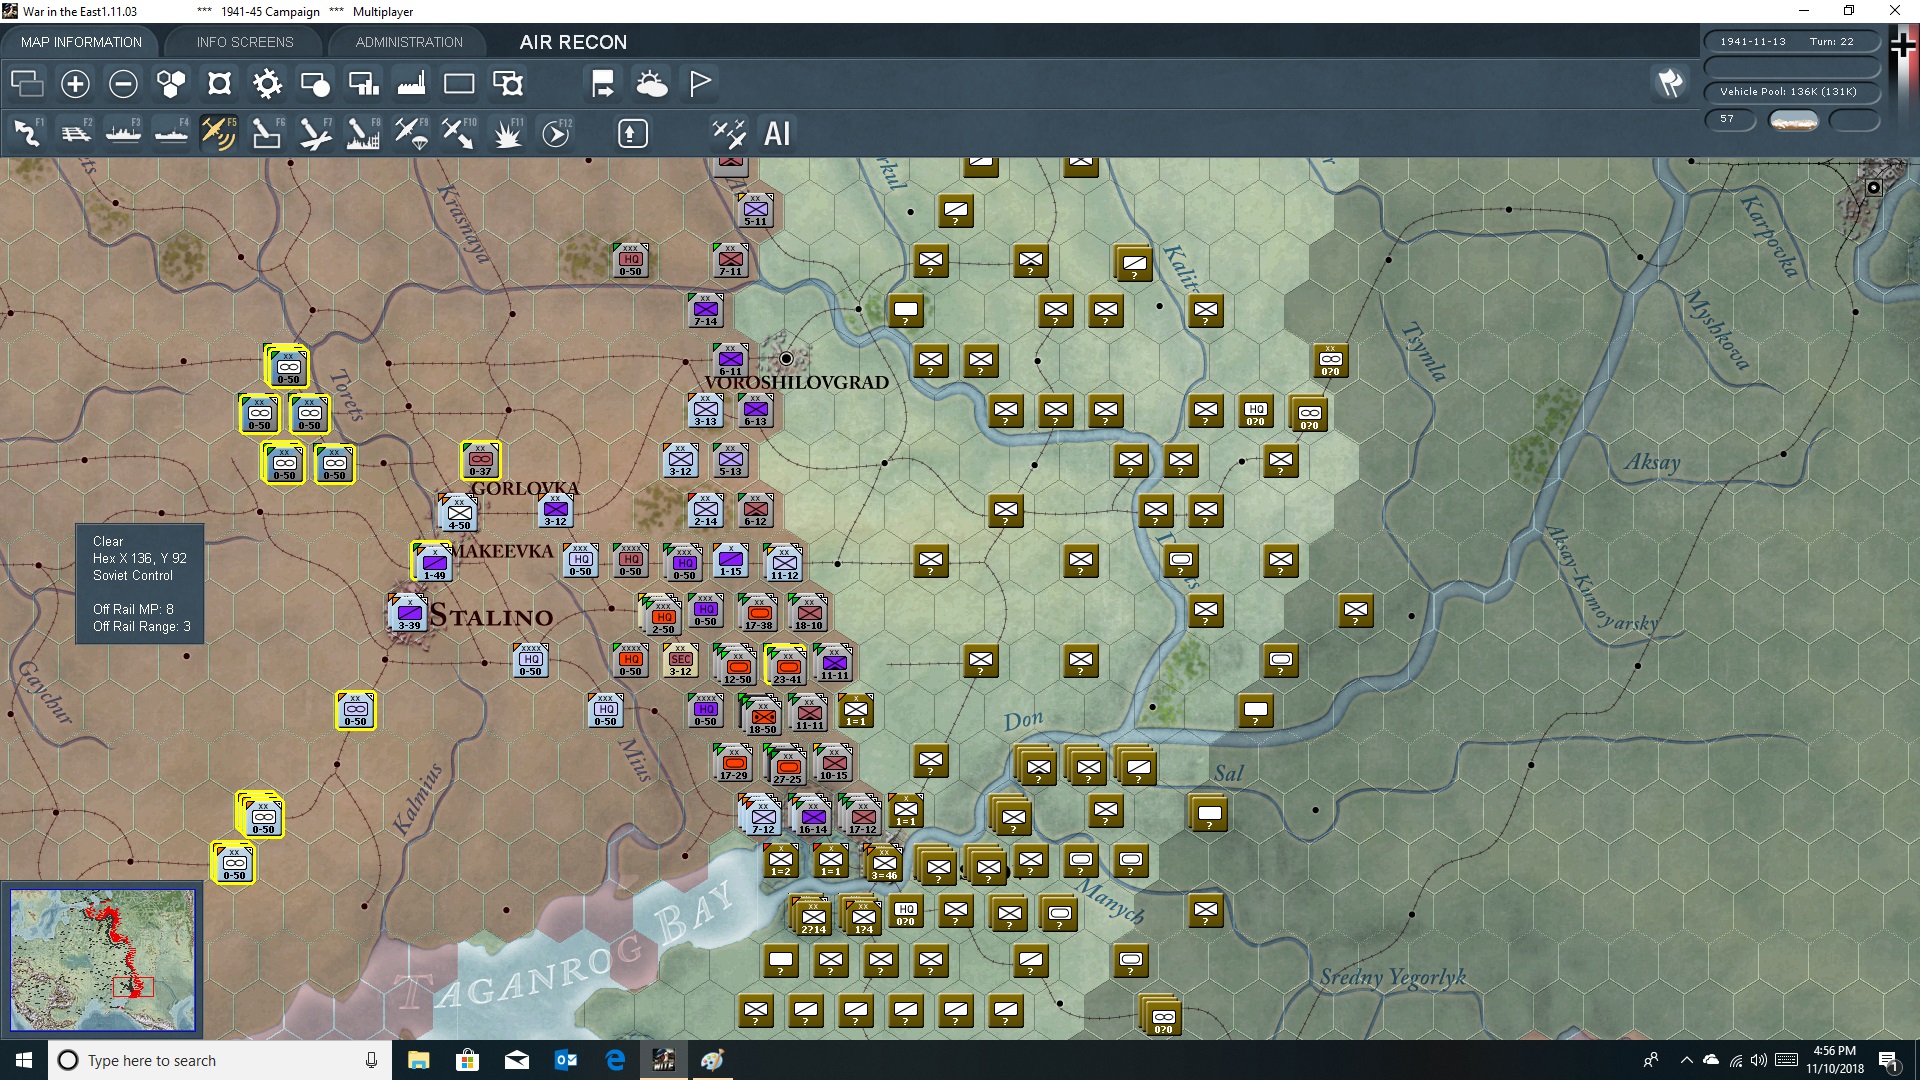
Task: Select F2 Rail mode icon
Action: (76, 133)
